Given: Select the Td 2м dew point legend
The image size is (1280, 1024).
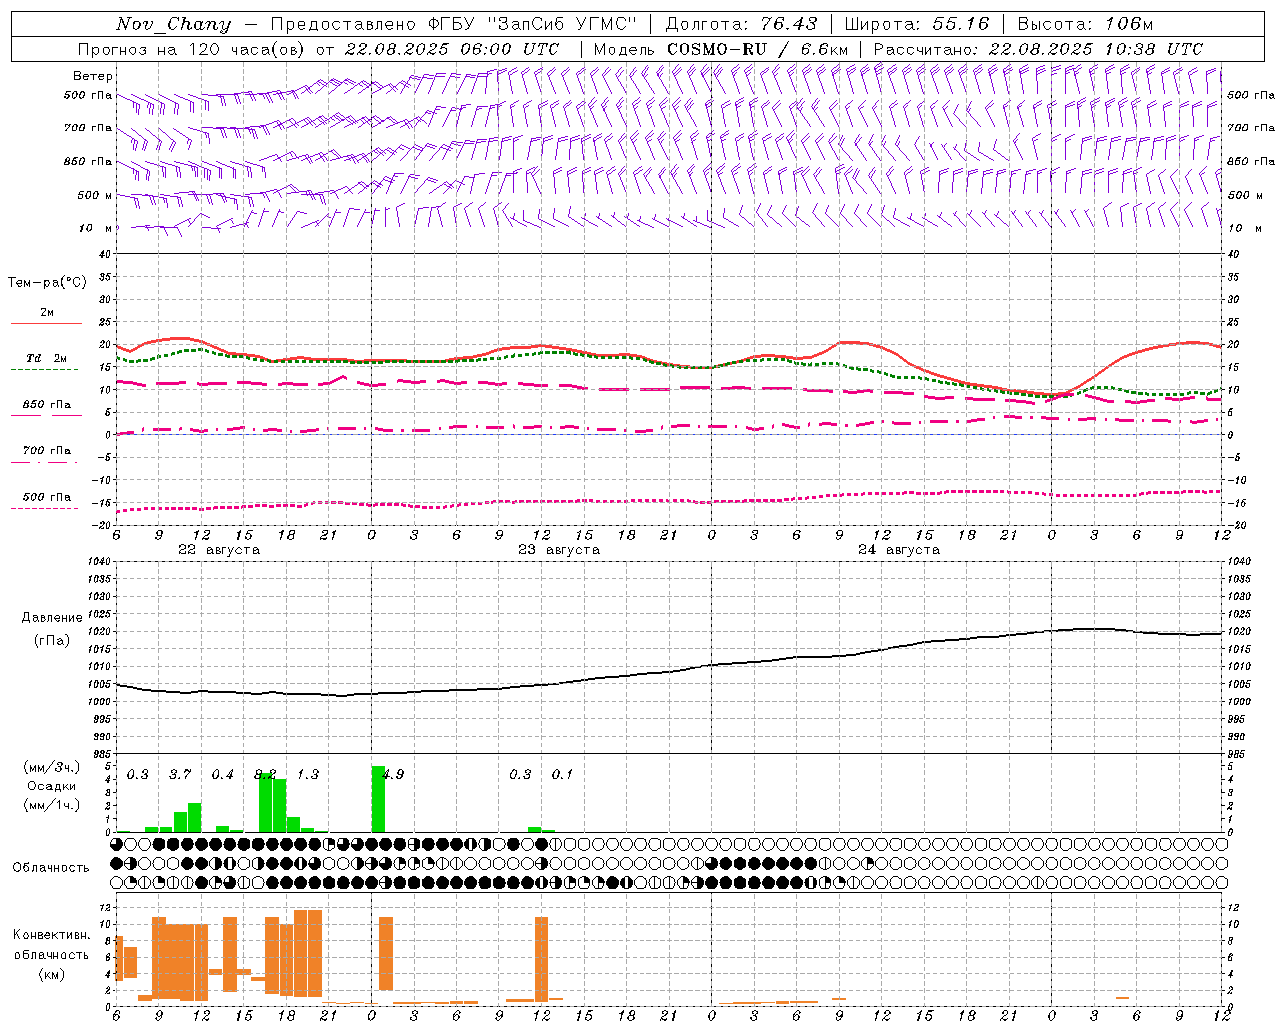Looking at the screenshot, I should click(x=46, y=359).
